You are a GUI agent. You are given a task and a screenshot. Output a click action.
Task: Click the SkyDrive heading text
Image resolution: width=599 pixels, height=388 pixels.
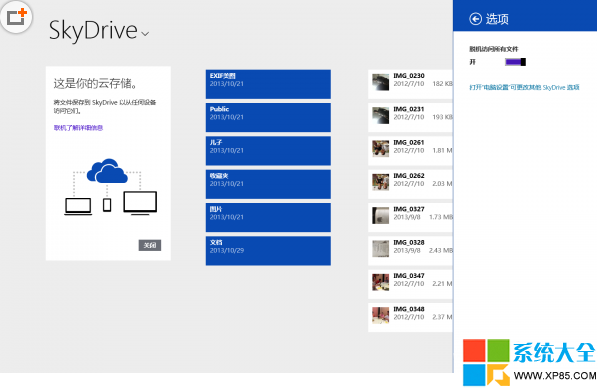point(93,30)
